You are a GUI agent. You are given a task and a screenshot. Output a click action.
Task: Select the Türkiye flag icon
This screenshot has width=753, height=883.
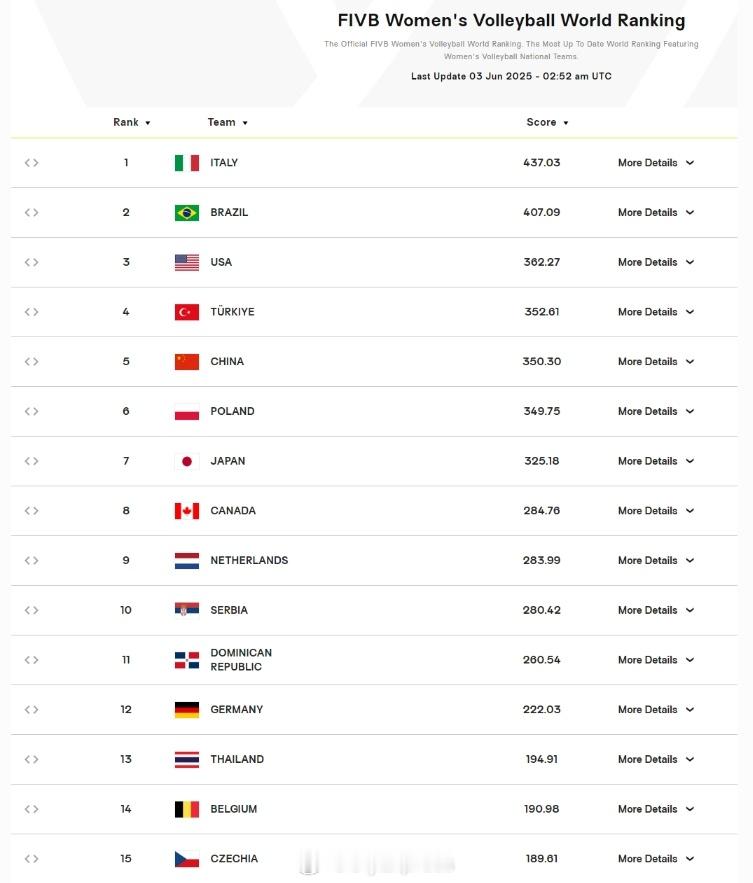click(186, 312)
